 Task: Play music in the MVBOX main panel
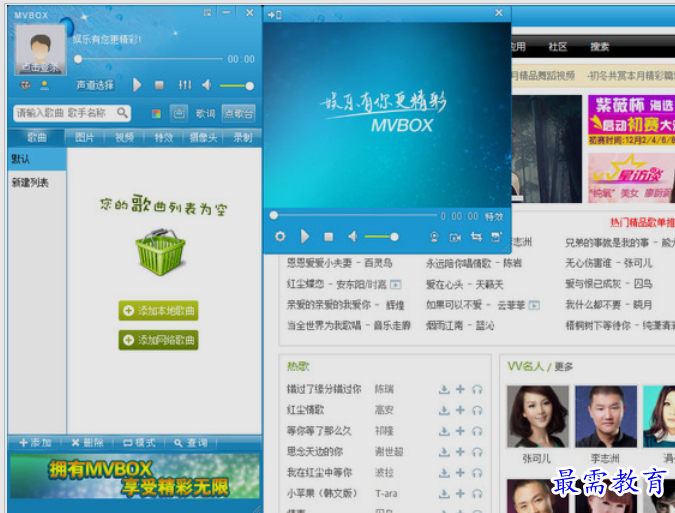[137, 85]
